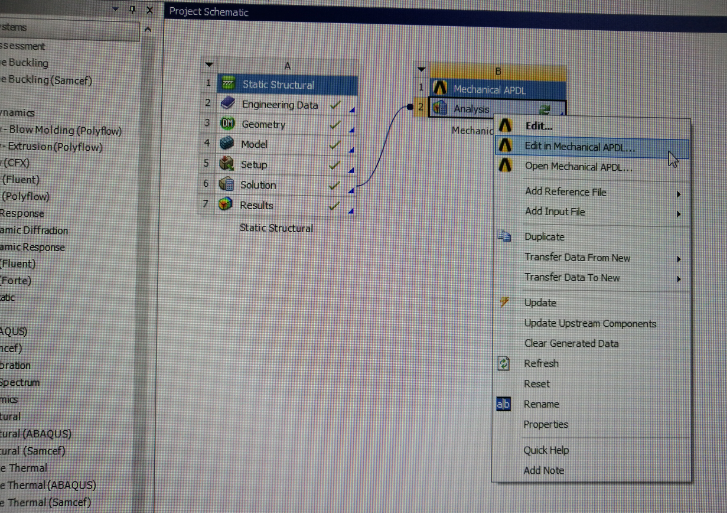Click the Engineering Data cell icon
Viewport: 727px width, 513px height.
pos(227,103)
